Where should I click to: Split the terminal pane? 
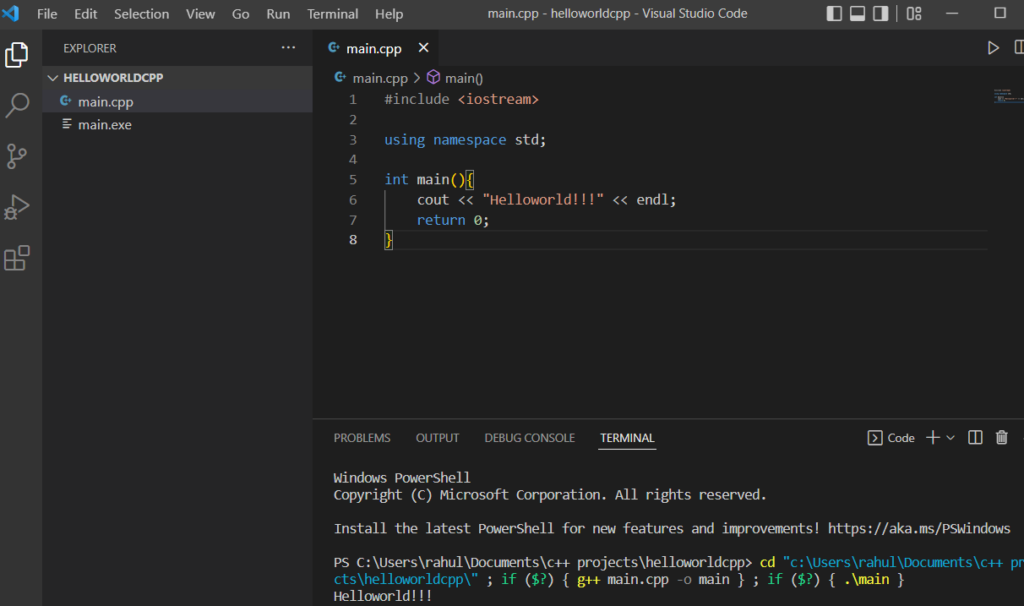976,438
